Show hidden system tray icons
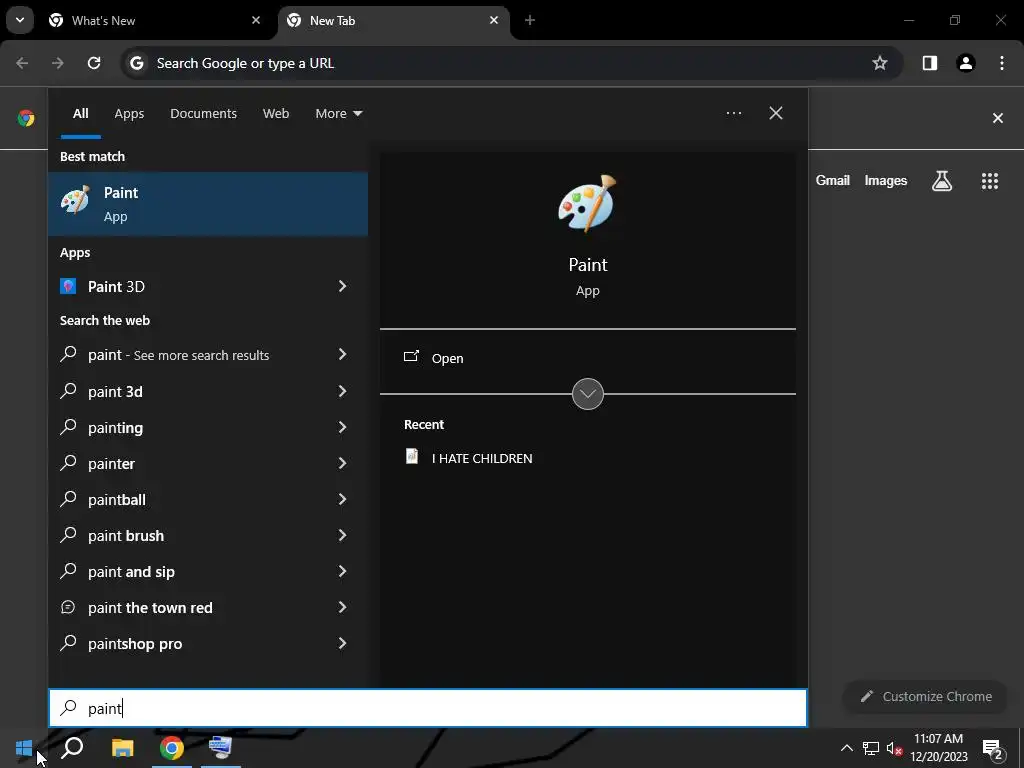Viewport: 1024px width, 768px height. pyautogui.click(x=846, y=748)
